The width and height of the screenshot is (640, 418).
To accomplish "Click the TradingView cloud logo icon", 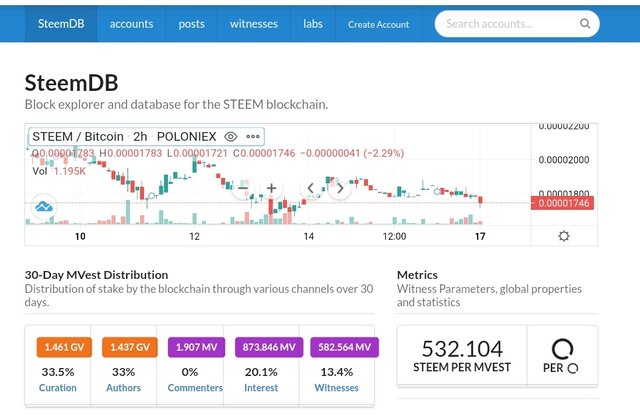I will pyautogui.click(x=44, y=207).
